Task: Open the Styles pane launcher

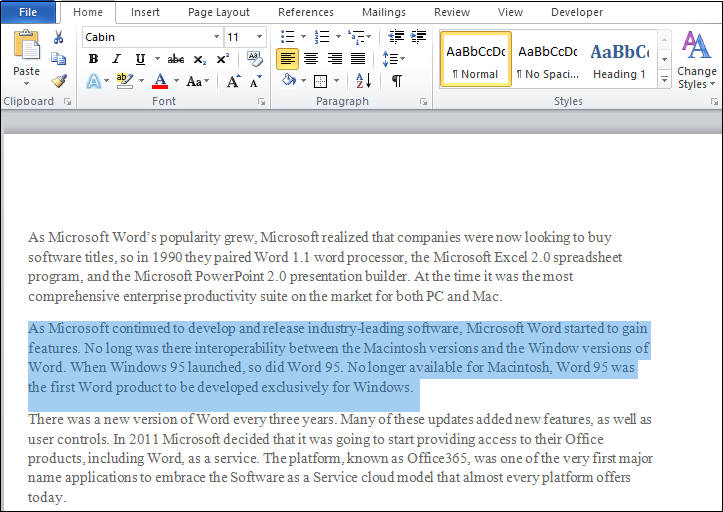Action: (714, 101)
